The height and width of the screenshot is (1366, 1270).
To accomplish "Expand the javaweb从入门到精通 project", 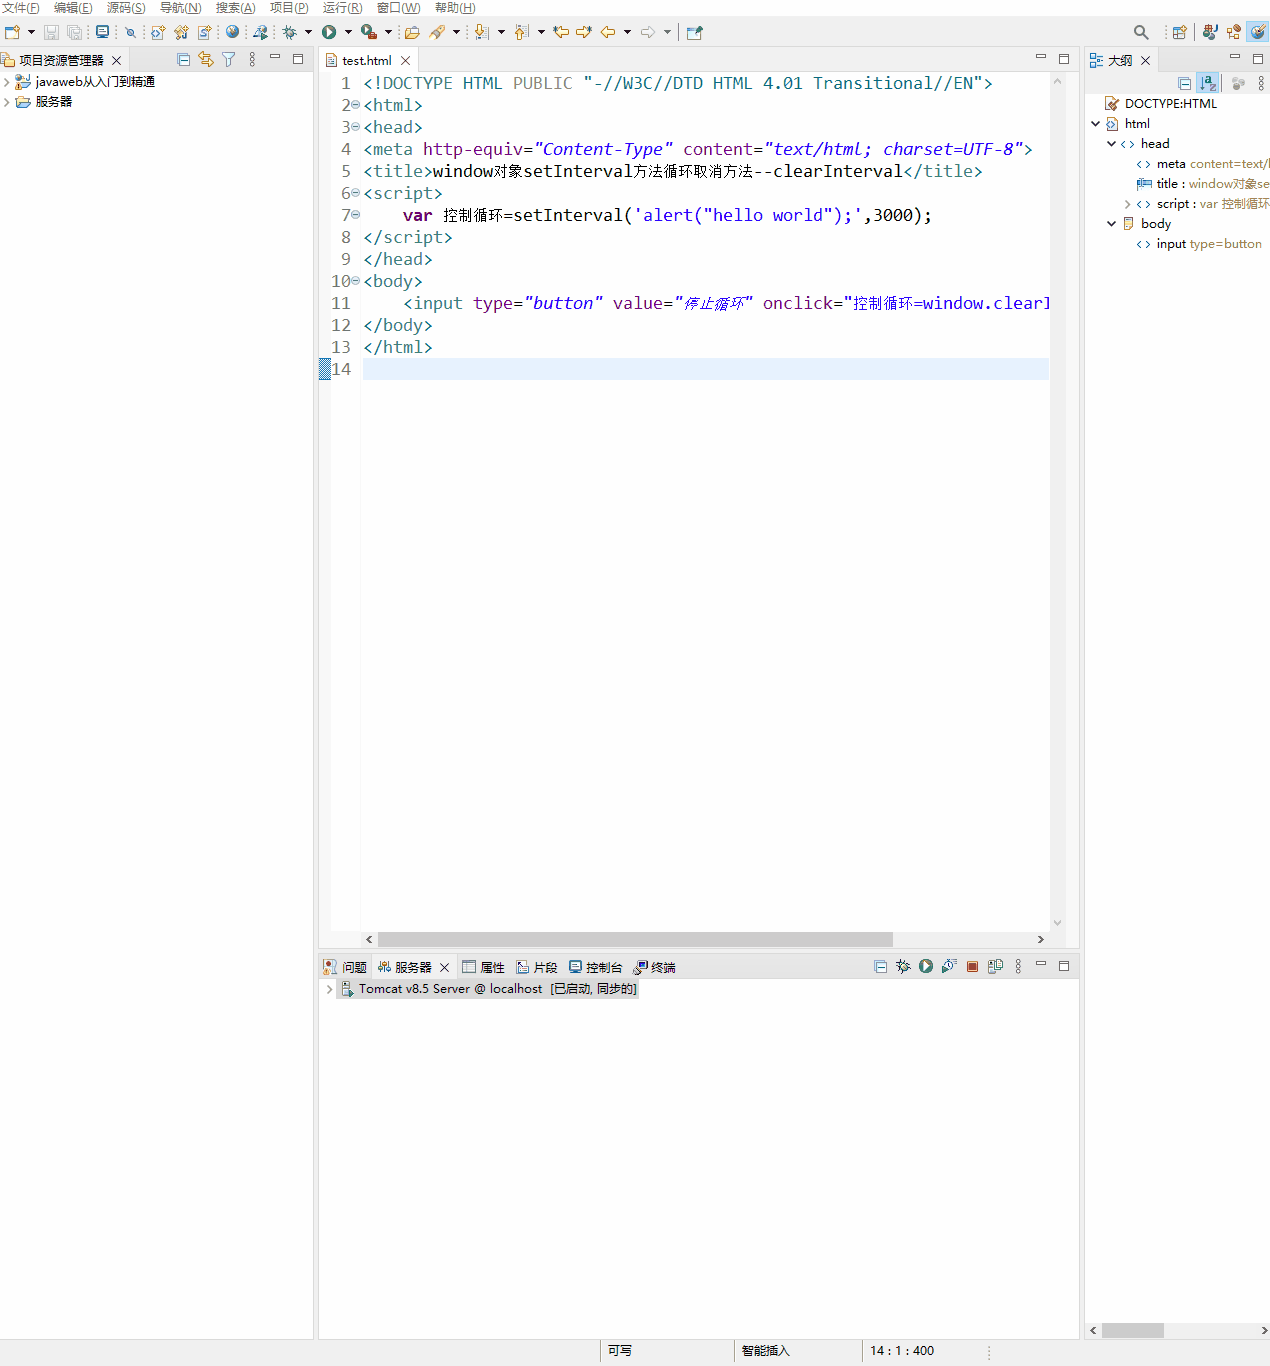I will [x=7, y=82].
